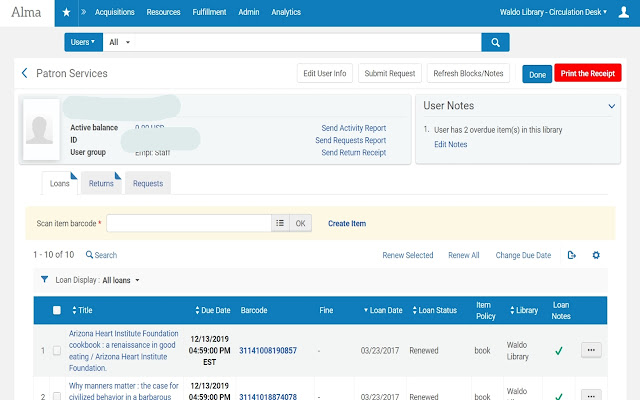Click Print the Receipt button
The image size is (640, 400).
[587, 73]
